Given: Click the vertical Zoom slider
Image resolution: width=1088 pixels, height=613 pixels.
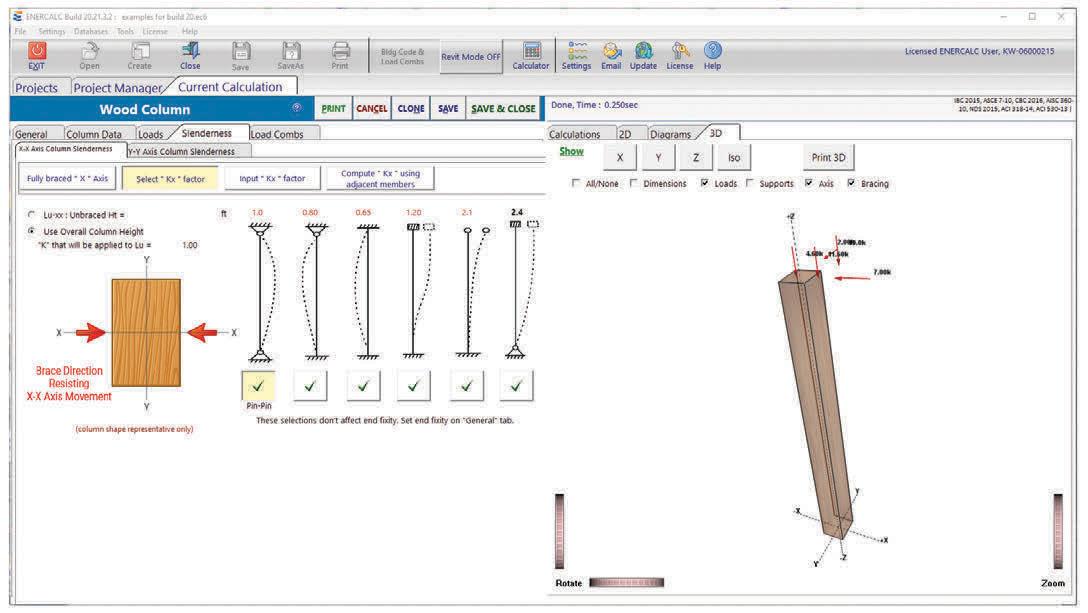Looking at the screenshot, I should 1057,531.
